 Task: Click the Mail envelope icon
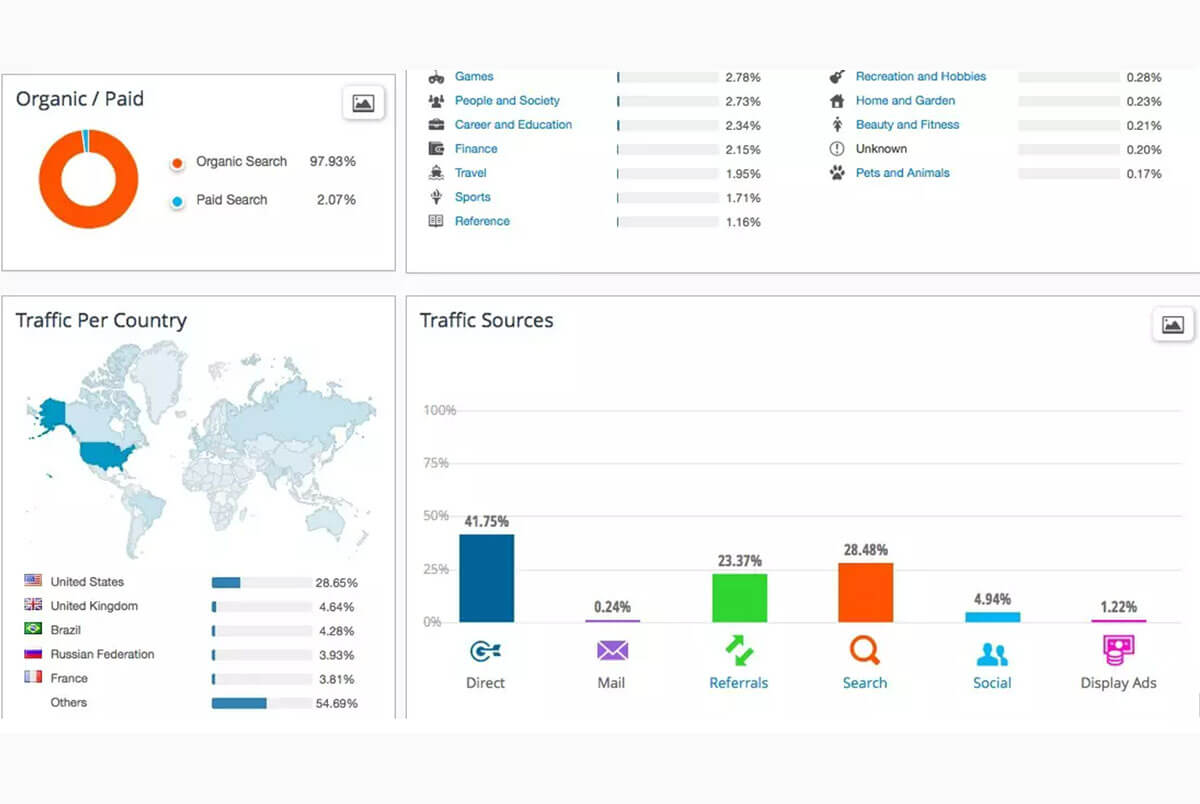click(611, 651)
